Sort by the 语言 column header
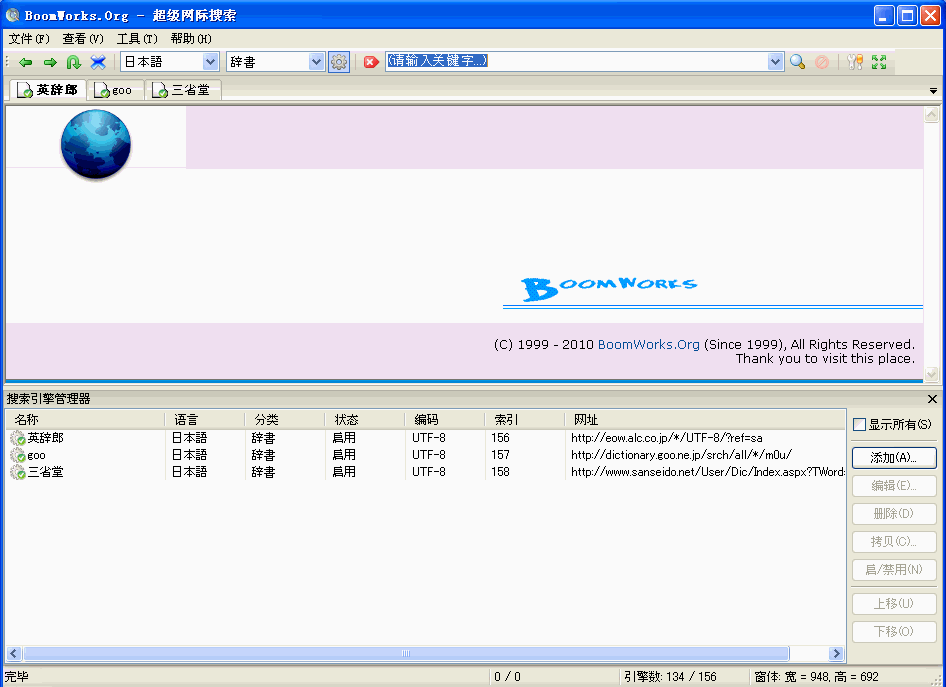The image size is (946, 687). pyautogui.click(x=205, y=419)
